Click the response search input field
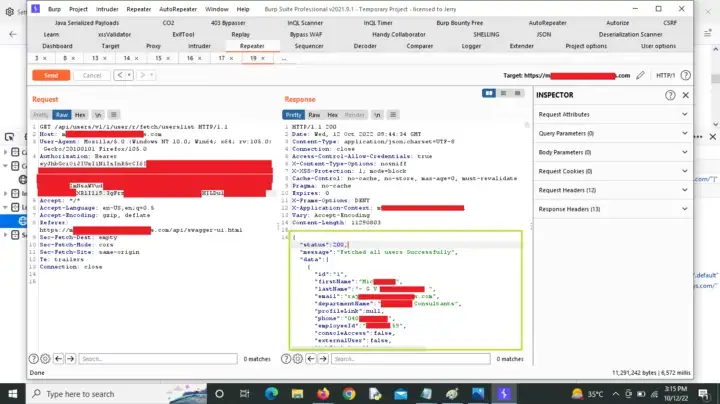Viewport: 720px width, 404px height. [411, 359]
